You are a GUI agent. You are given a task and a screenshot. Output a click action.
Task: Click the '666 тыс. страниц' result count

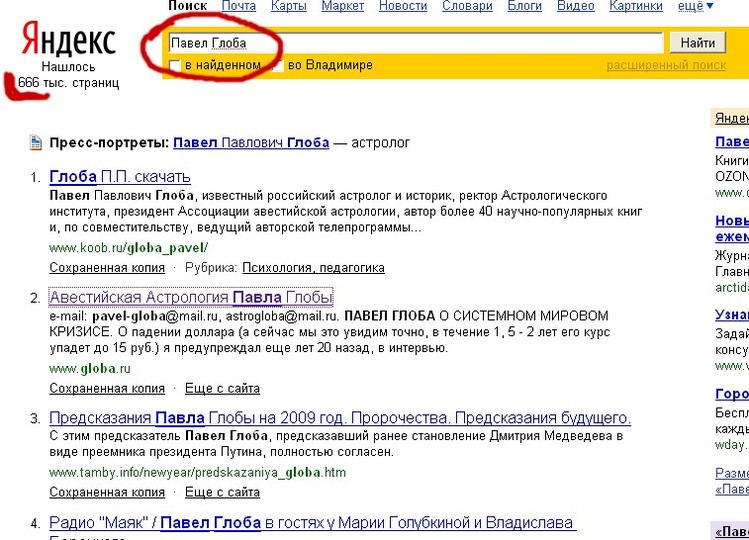[68, 83]
